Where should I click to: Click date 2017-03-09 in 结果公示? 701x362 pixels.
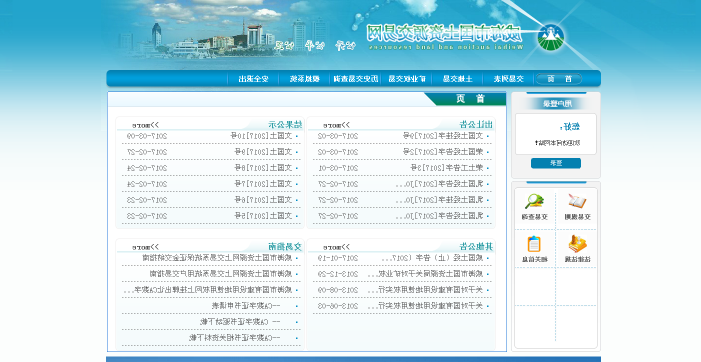point(147,136)
